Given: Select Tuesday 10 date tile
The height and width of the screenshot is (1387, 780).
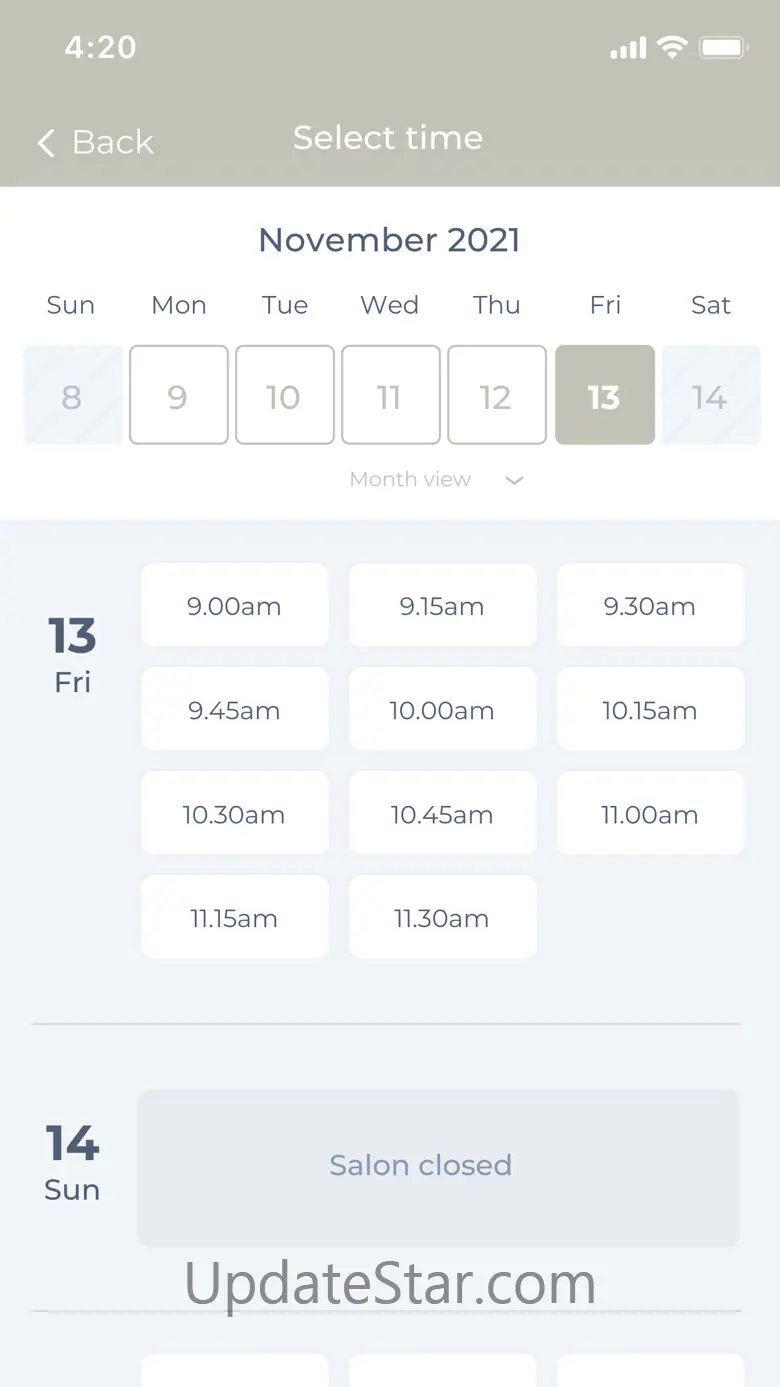Looking at the screenshot, I should pyautogui.click(x=284, y=395).
